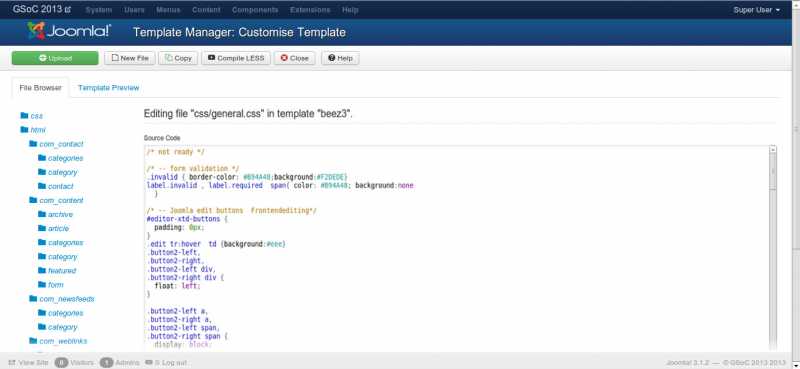Click the Copy toolbar button
The height and width of the screenshot is (369, 800).
tap(178, 58)
